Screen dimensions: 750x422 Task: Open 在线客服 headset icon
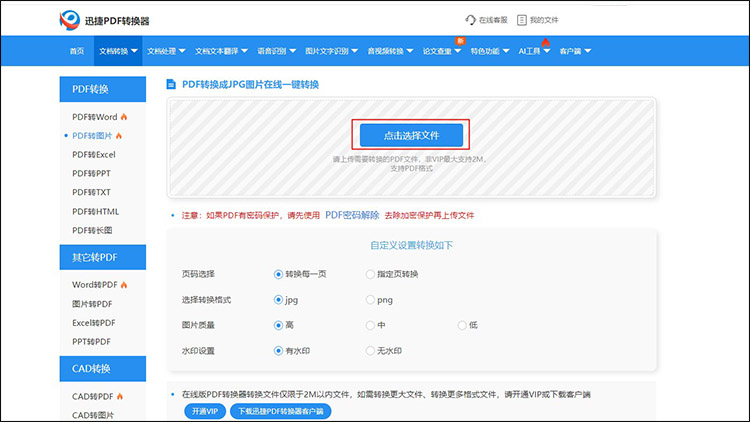(470, 20)
